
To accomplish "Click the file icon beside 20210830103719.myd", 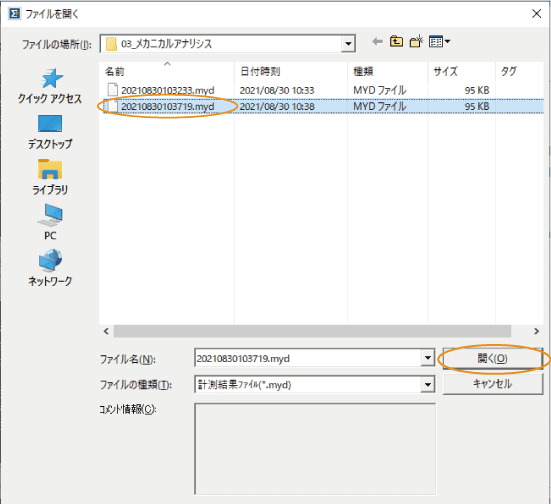I will (x=112, y=106).
